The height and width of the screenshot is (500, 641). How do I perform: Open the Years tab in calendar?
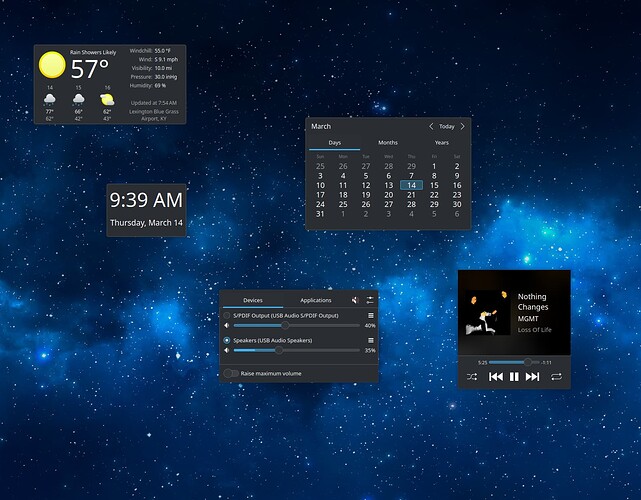(442, 143)
